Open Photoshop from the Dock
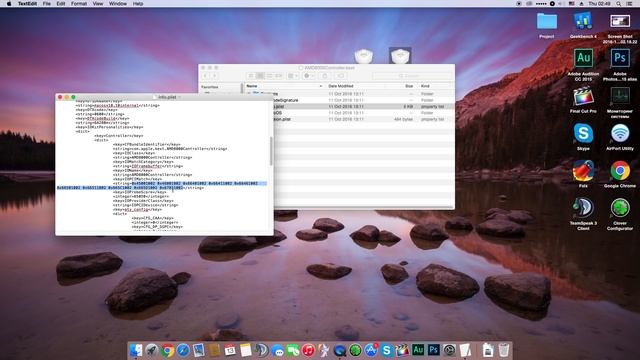 tap(433, 350)
